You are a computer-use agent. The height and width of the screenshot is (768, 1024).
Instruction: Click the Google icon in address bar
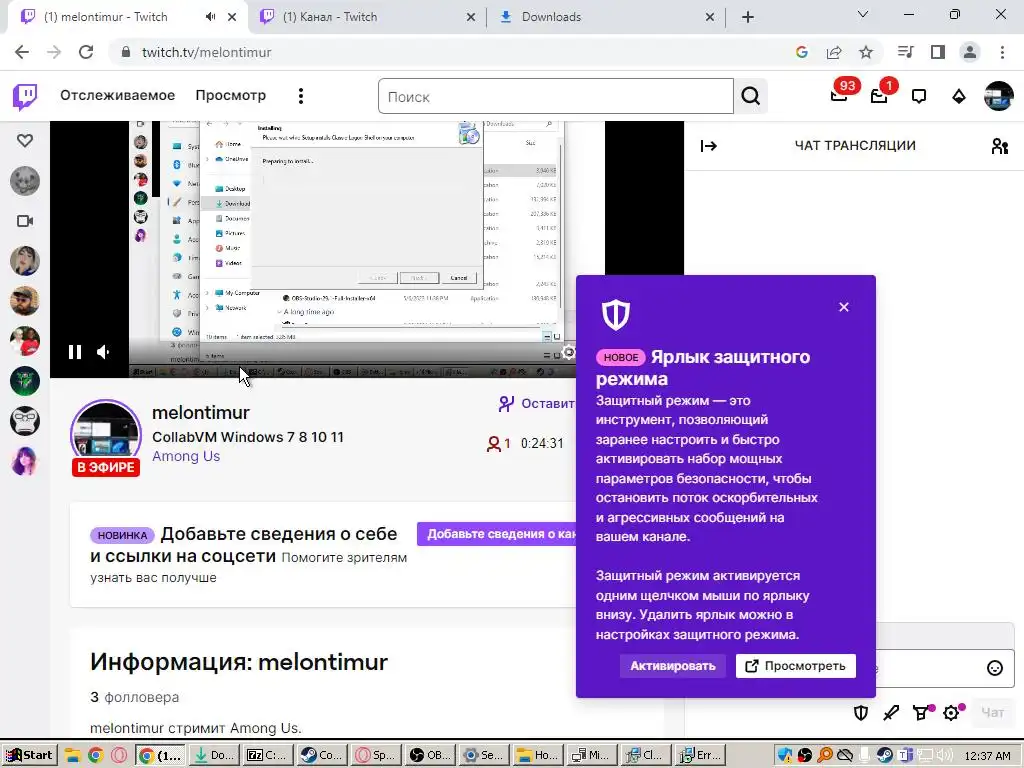coord(802,52)
